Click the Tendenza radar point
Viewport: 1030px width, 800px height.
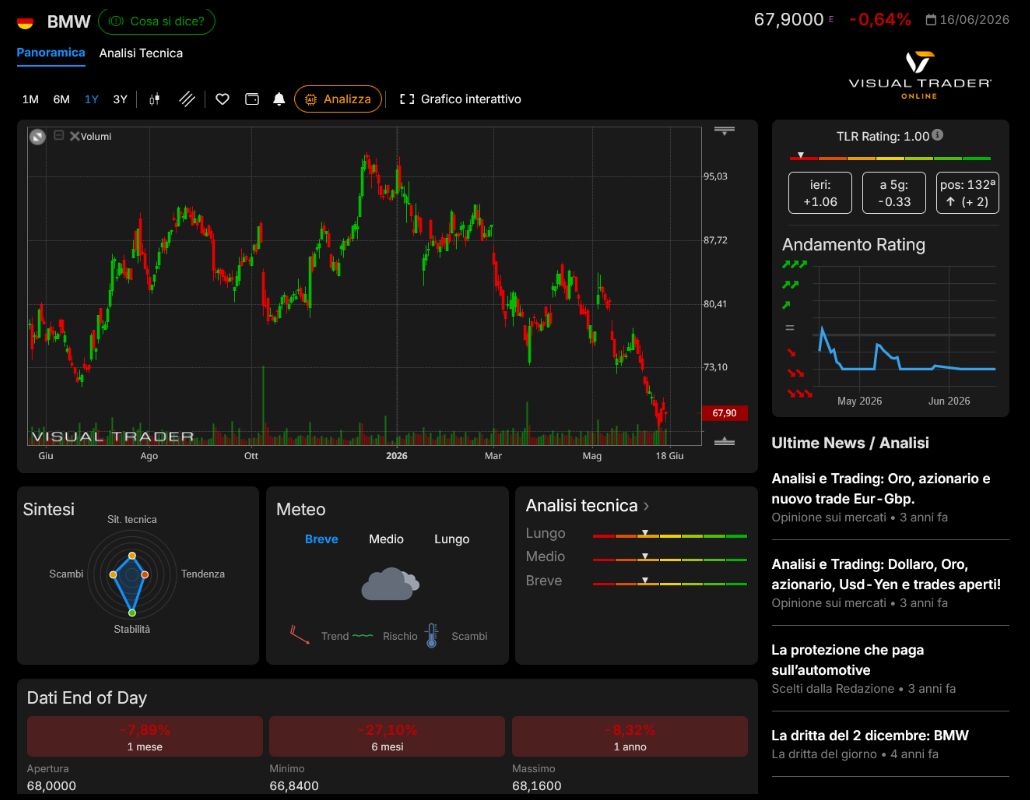pos(145,575)
